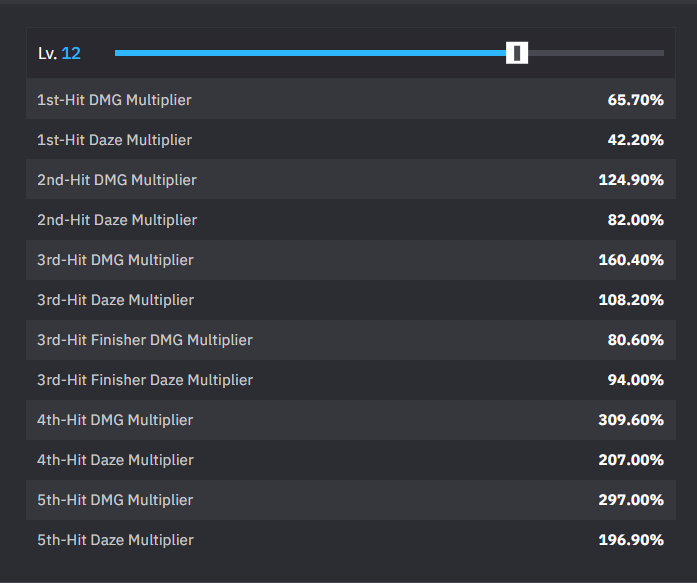Image resolution: width=697 pixels, height=583 pixels.
Task: Select the 5th-Hit Daze Multiplier row
Action: [x=351, y=539]
